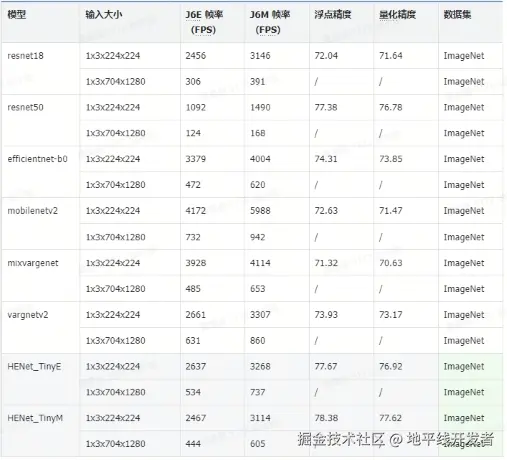
Task: Click the frame rate value 732
Action: [193, 237]
